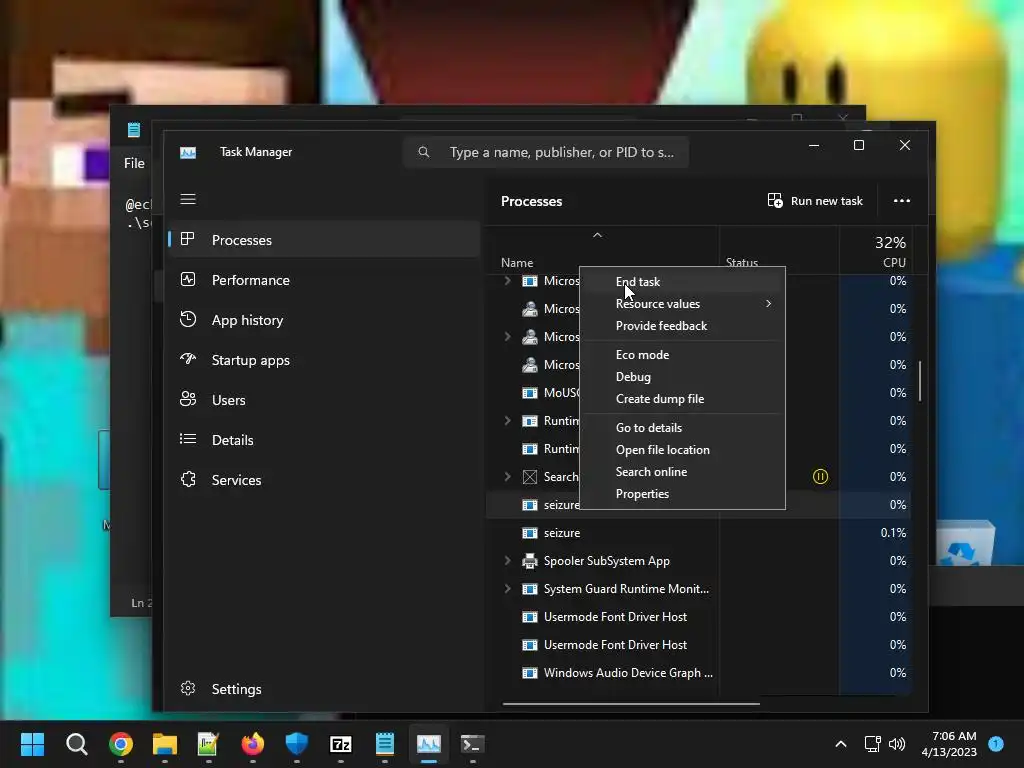Click the horizontal scrollbar under process list
This screenshot has height=768, width=1024.
[631, 704]
